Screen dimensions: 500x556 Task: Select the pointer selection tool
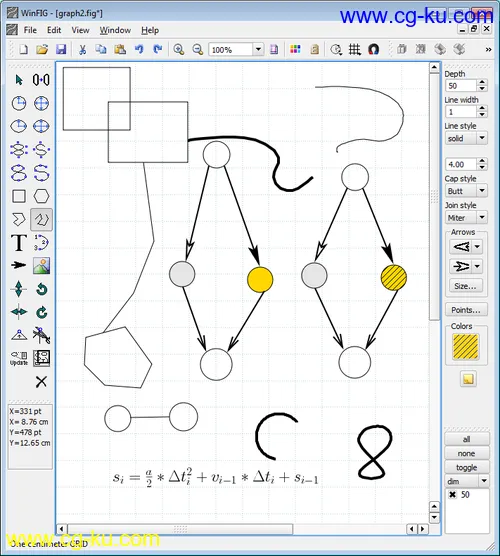pyautogui.click(x=19, y=80)
